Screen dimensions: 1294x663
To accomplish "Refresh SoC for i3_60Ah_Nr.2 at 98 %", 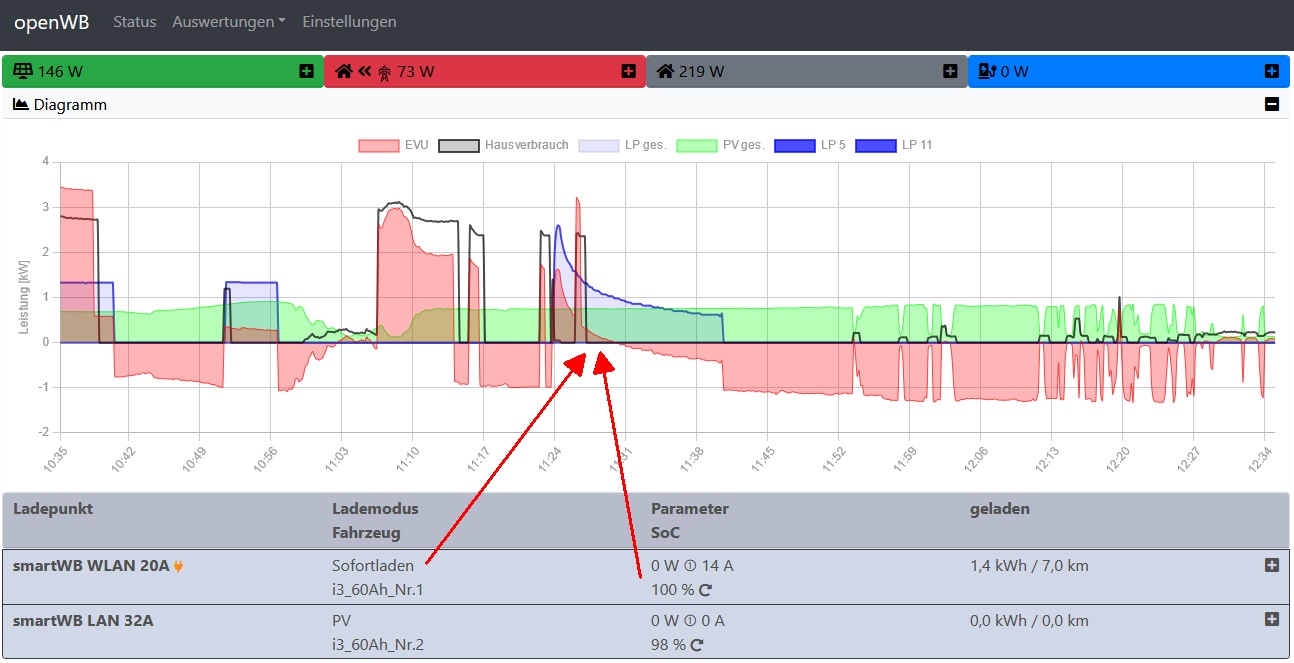I will point(697,645).
